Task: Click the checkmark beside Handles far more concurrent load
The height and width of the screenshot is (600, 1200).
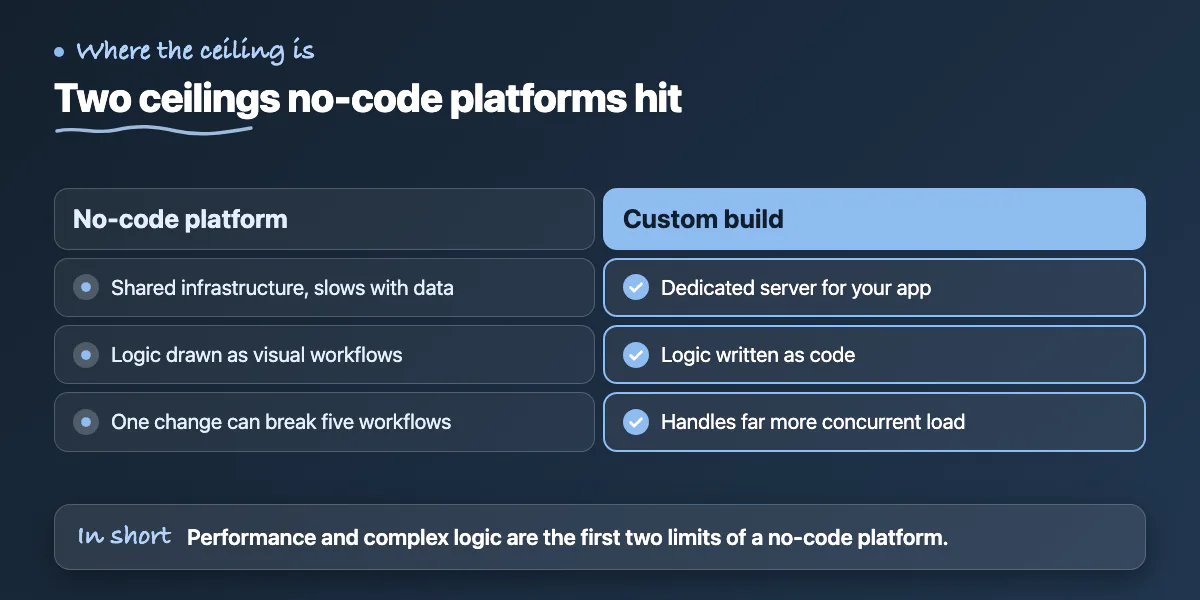Action: (636, 422)
